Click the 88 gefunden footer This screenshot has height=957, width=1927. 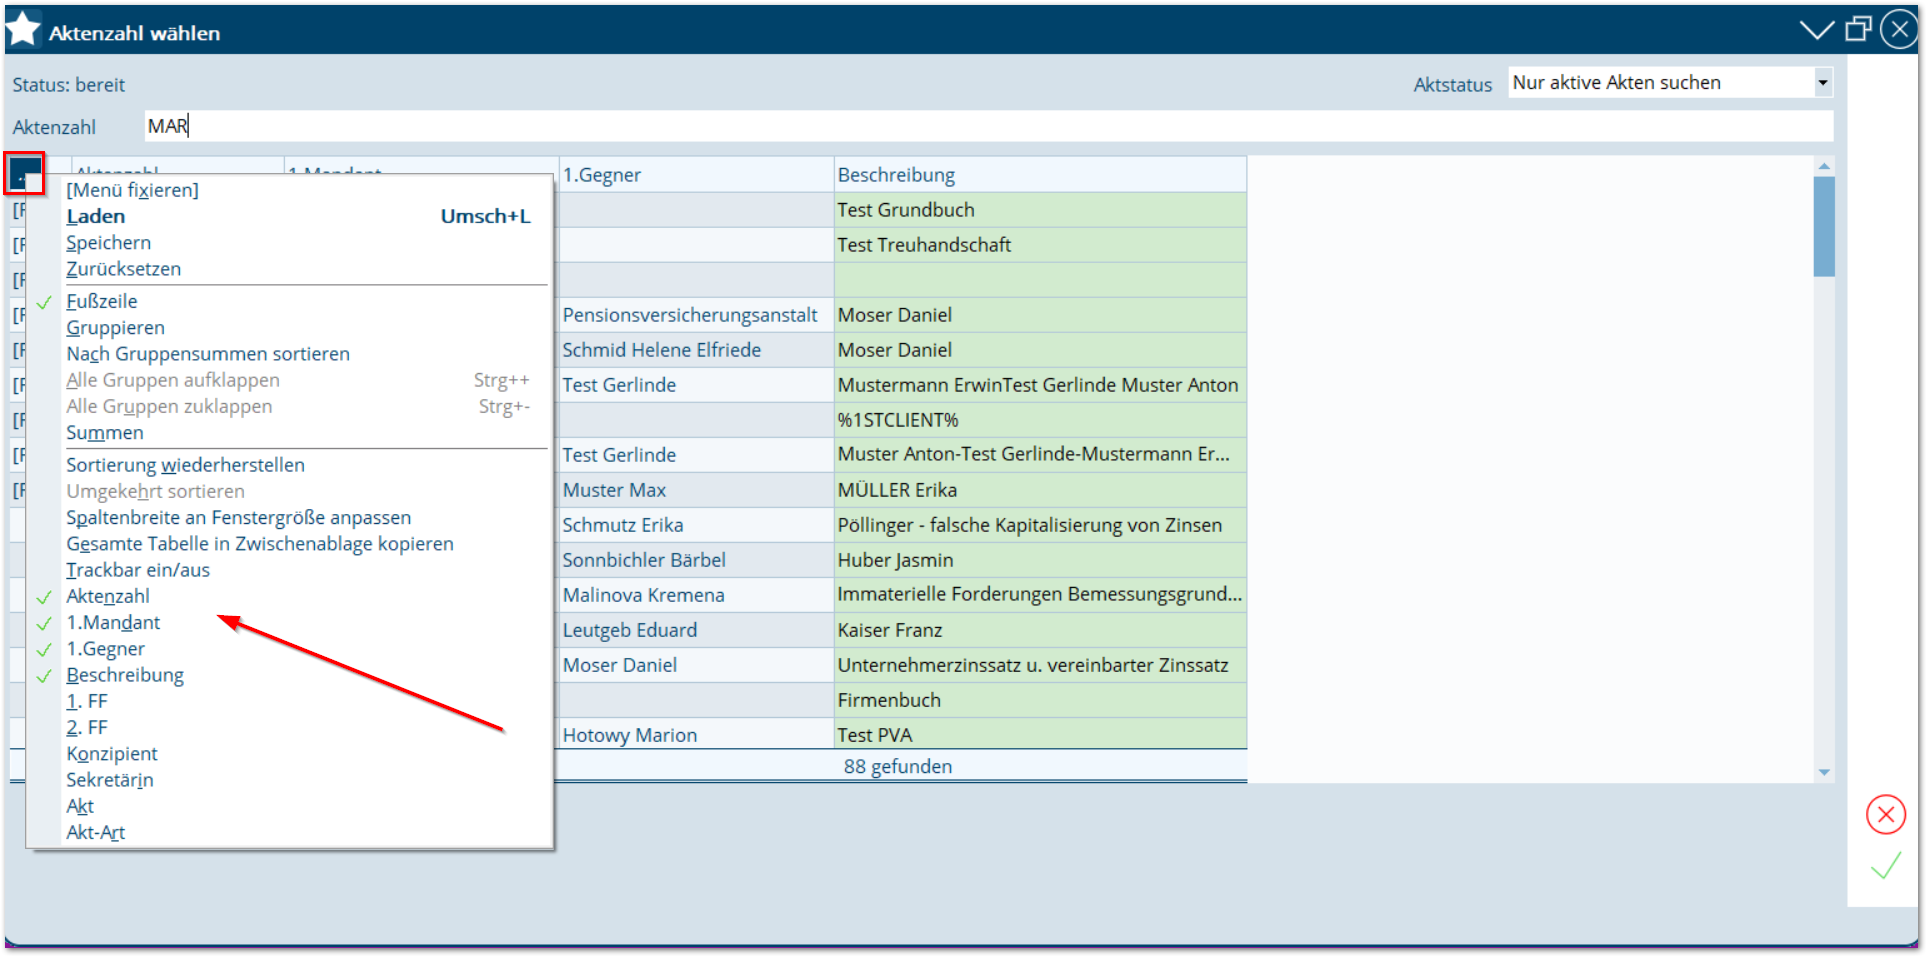click(898, 767)
